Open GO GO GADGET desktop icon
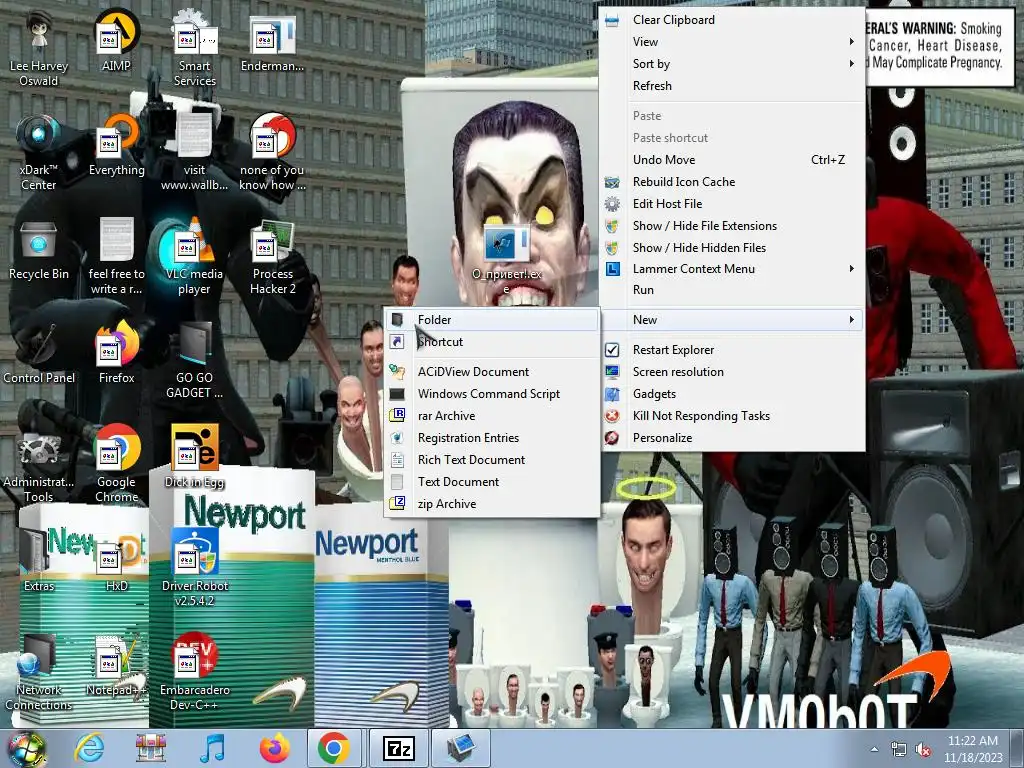 point(195,360)
